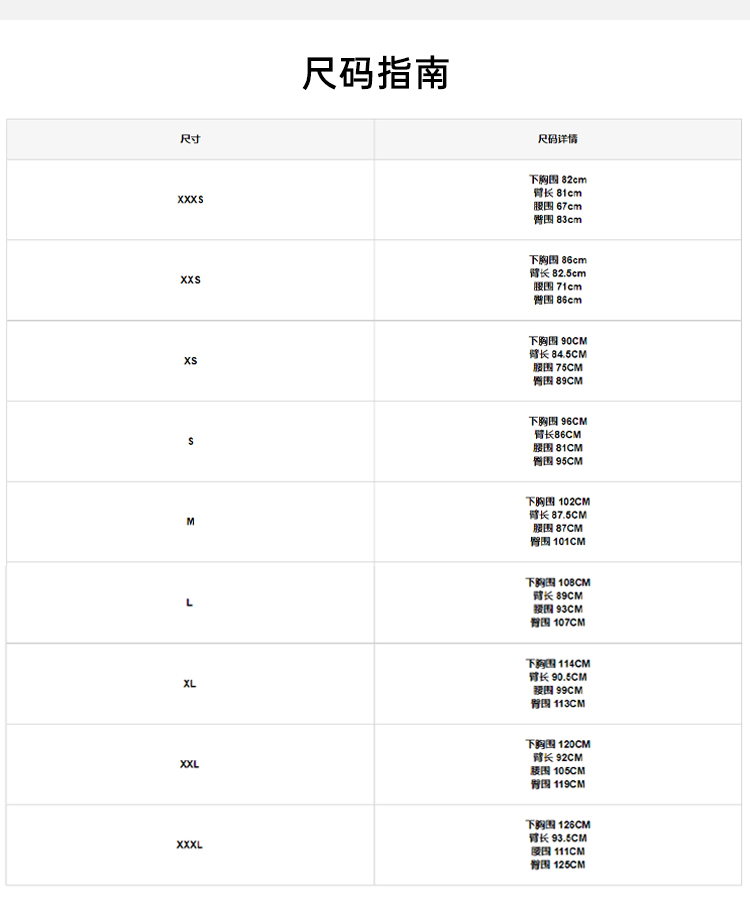Click the 腰围 81CM measurement text

pyautogui.click(x=557, y=448)
